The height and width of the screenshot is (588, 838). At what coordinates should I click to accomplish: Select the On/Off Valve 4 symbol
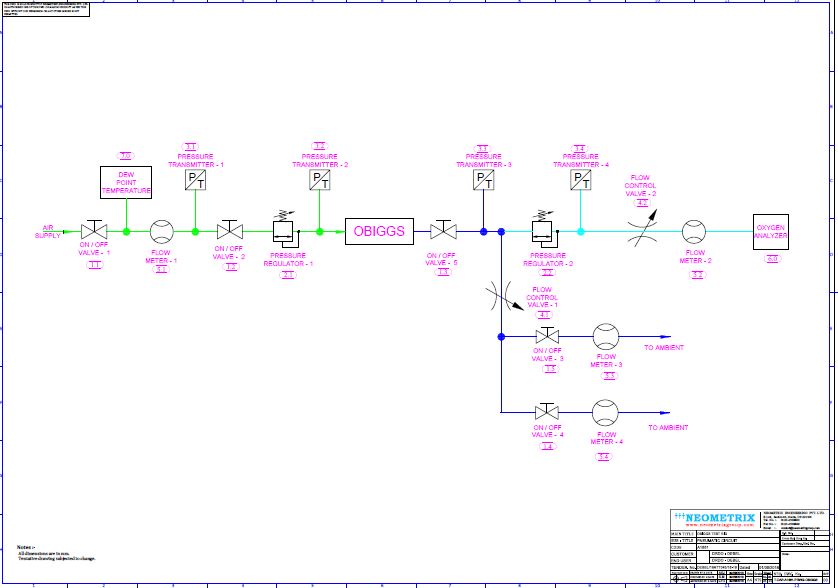546,411
